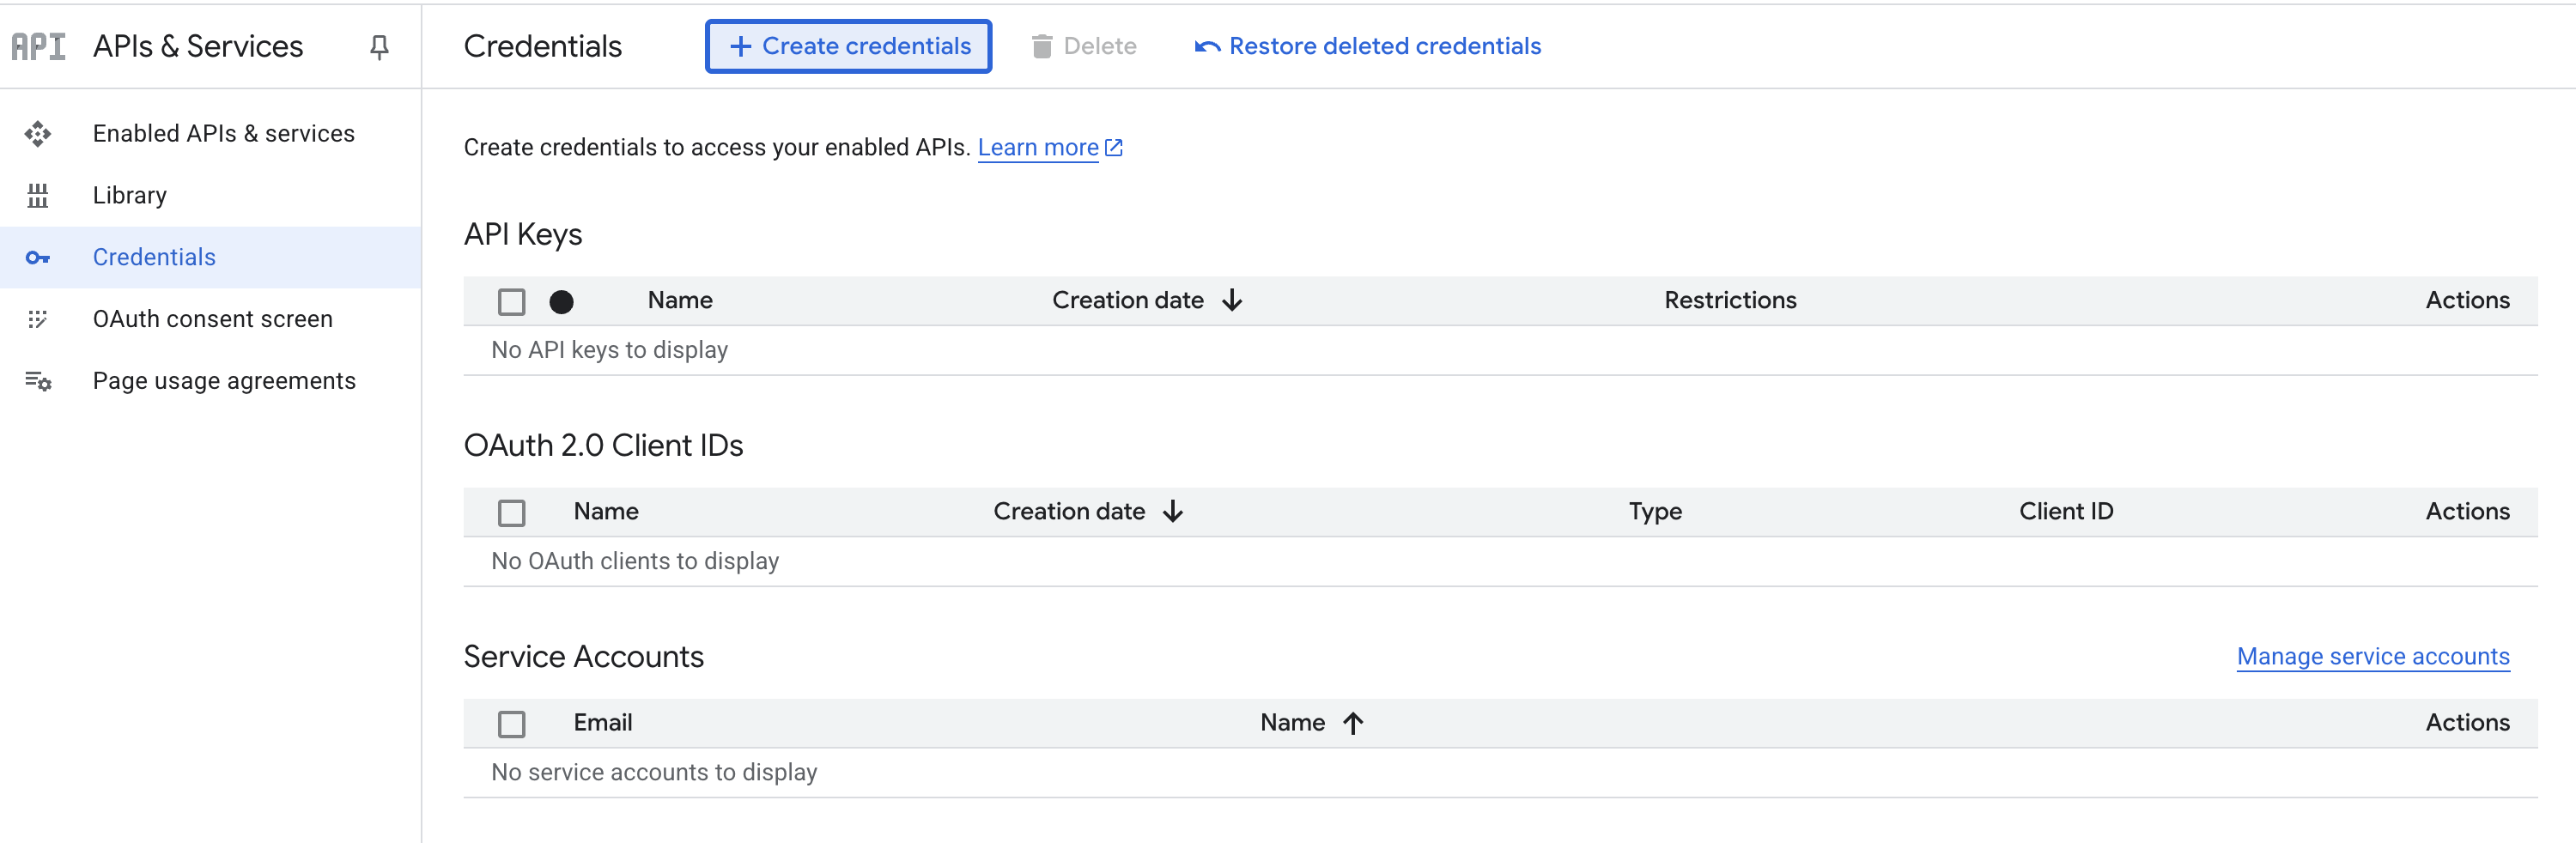Click the Service Accounts Actions header
Image resolution: width=2576 pixels, height=843 pixels.
click(2467, 722)
